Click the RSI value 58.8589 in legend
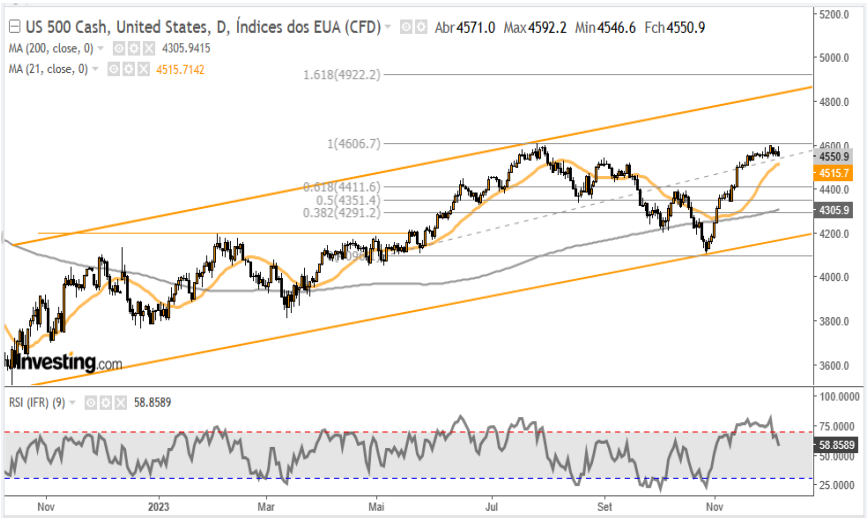 click(153, 403)
